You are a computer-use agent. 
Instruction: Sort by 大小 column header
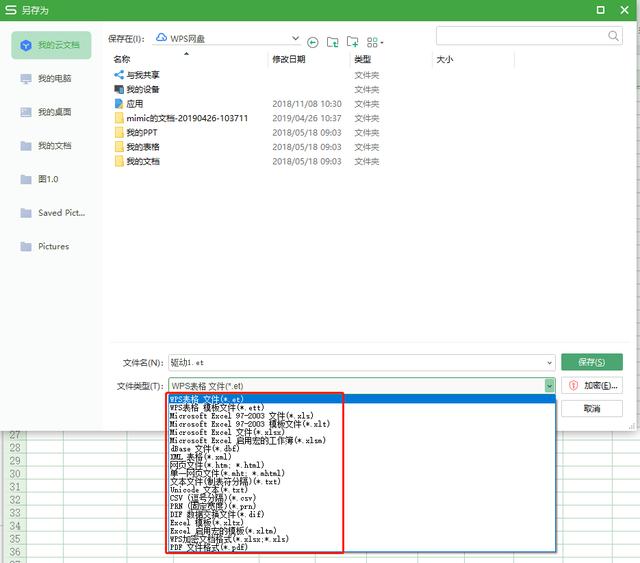click(x=444, y=59)
